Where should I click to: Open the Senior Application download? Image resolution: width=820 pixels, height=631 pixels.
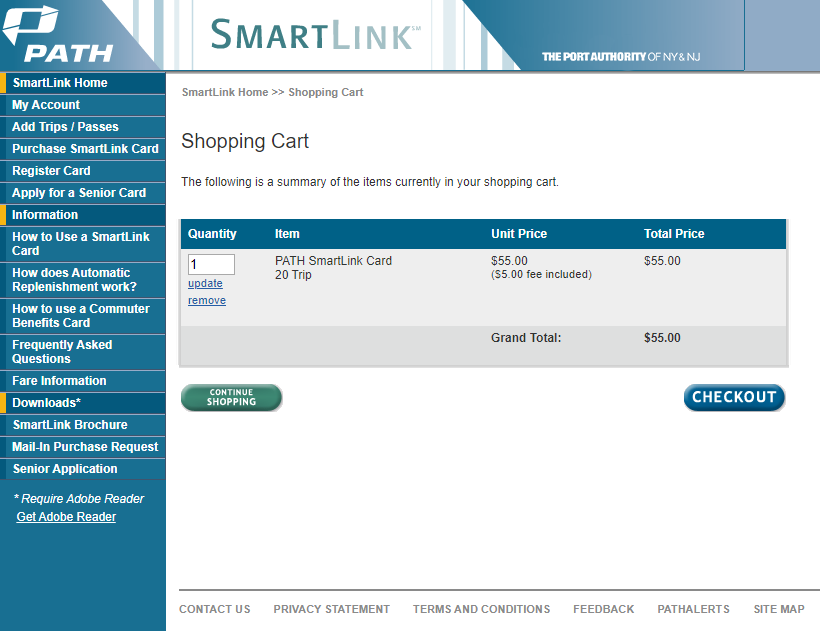(83, 468)
